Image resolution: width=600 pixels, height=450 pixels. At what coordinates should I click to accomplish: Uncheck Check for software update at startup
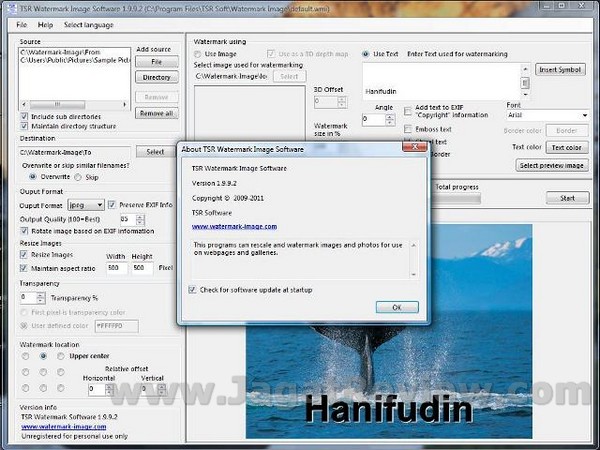193,290
